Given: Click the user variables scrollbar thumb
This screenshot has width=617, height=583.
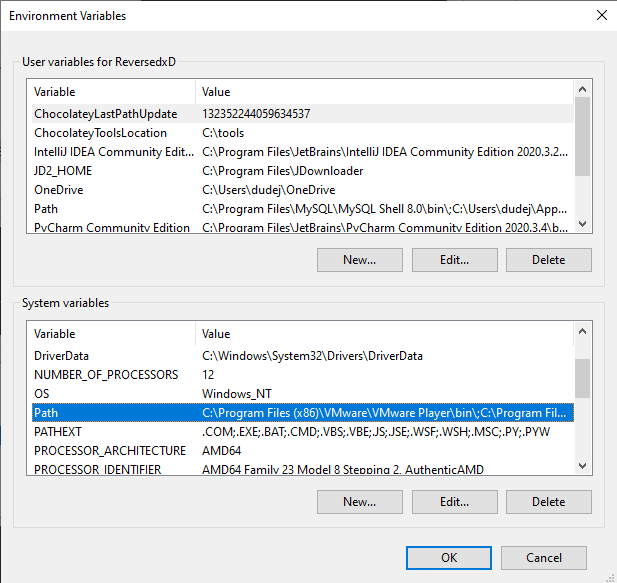Looking at the screenshot, I should (582, 136).
